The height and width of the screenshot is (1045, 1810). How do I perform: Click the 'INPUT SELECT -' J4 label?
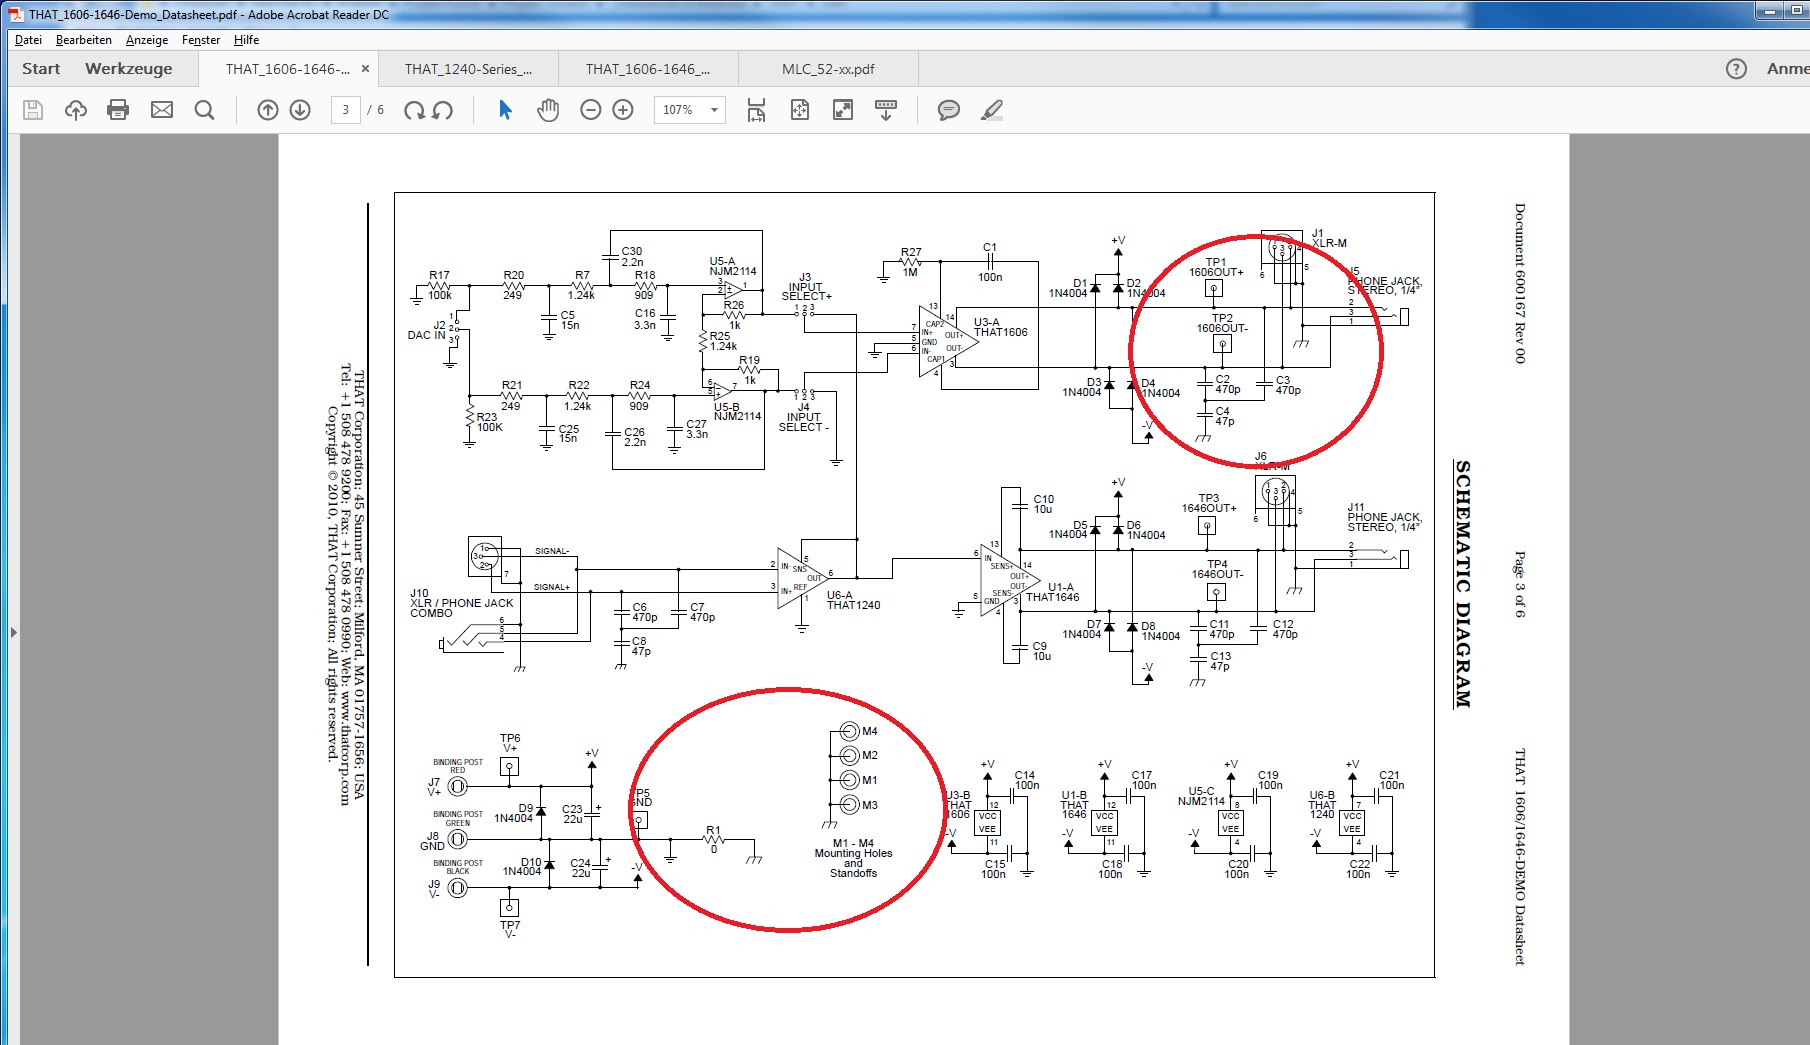tap(804, 422)
